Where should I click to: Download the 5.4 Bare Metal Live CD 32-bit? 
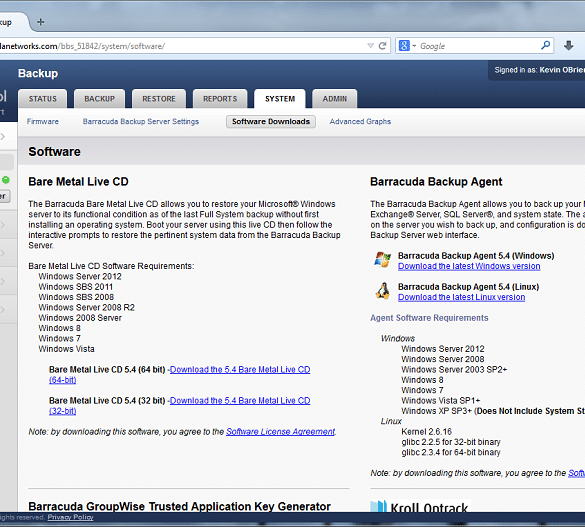pyautogui.click(x=240, y=401)
